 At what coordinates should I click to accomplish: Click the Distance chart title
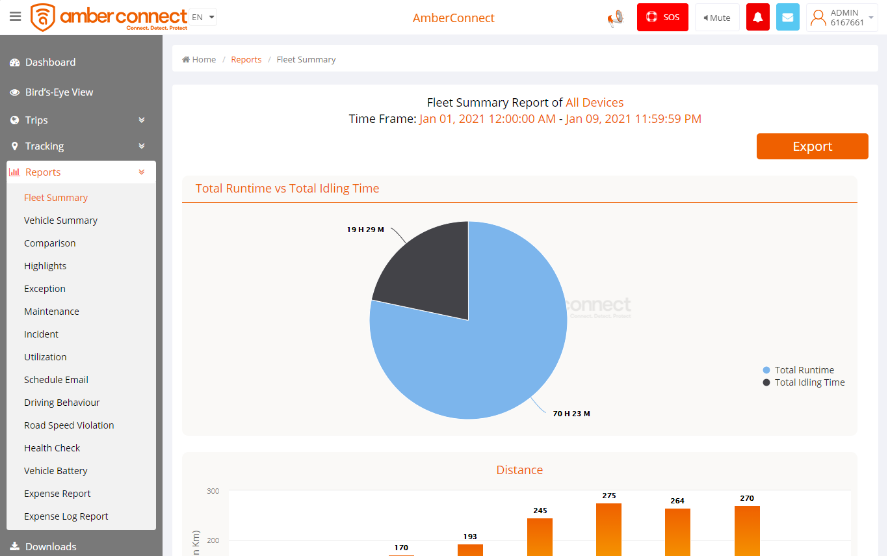tap(519, 470)
